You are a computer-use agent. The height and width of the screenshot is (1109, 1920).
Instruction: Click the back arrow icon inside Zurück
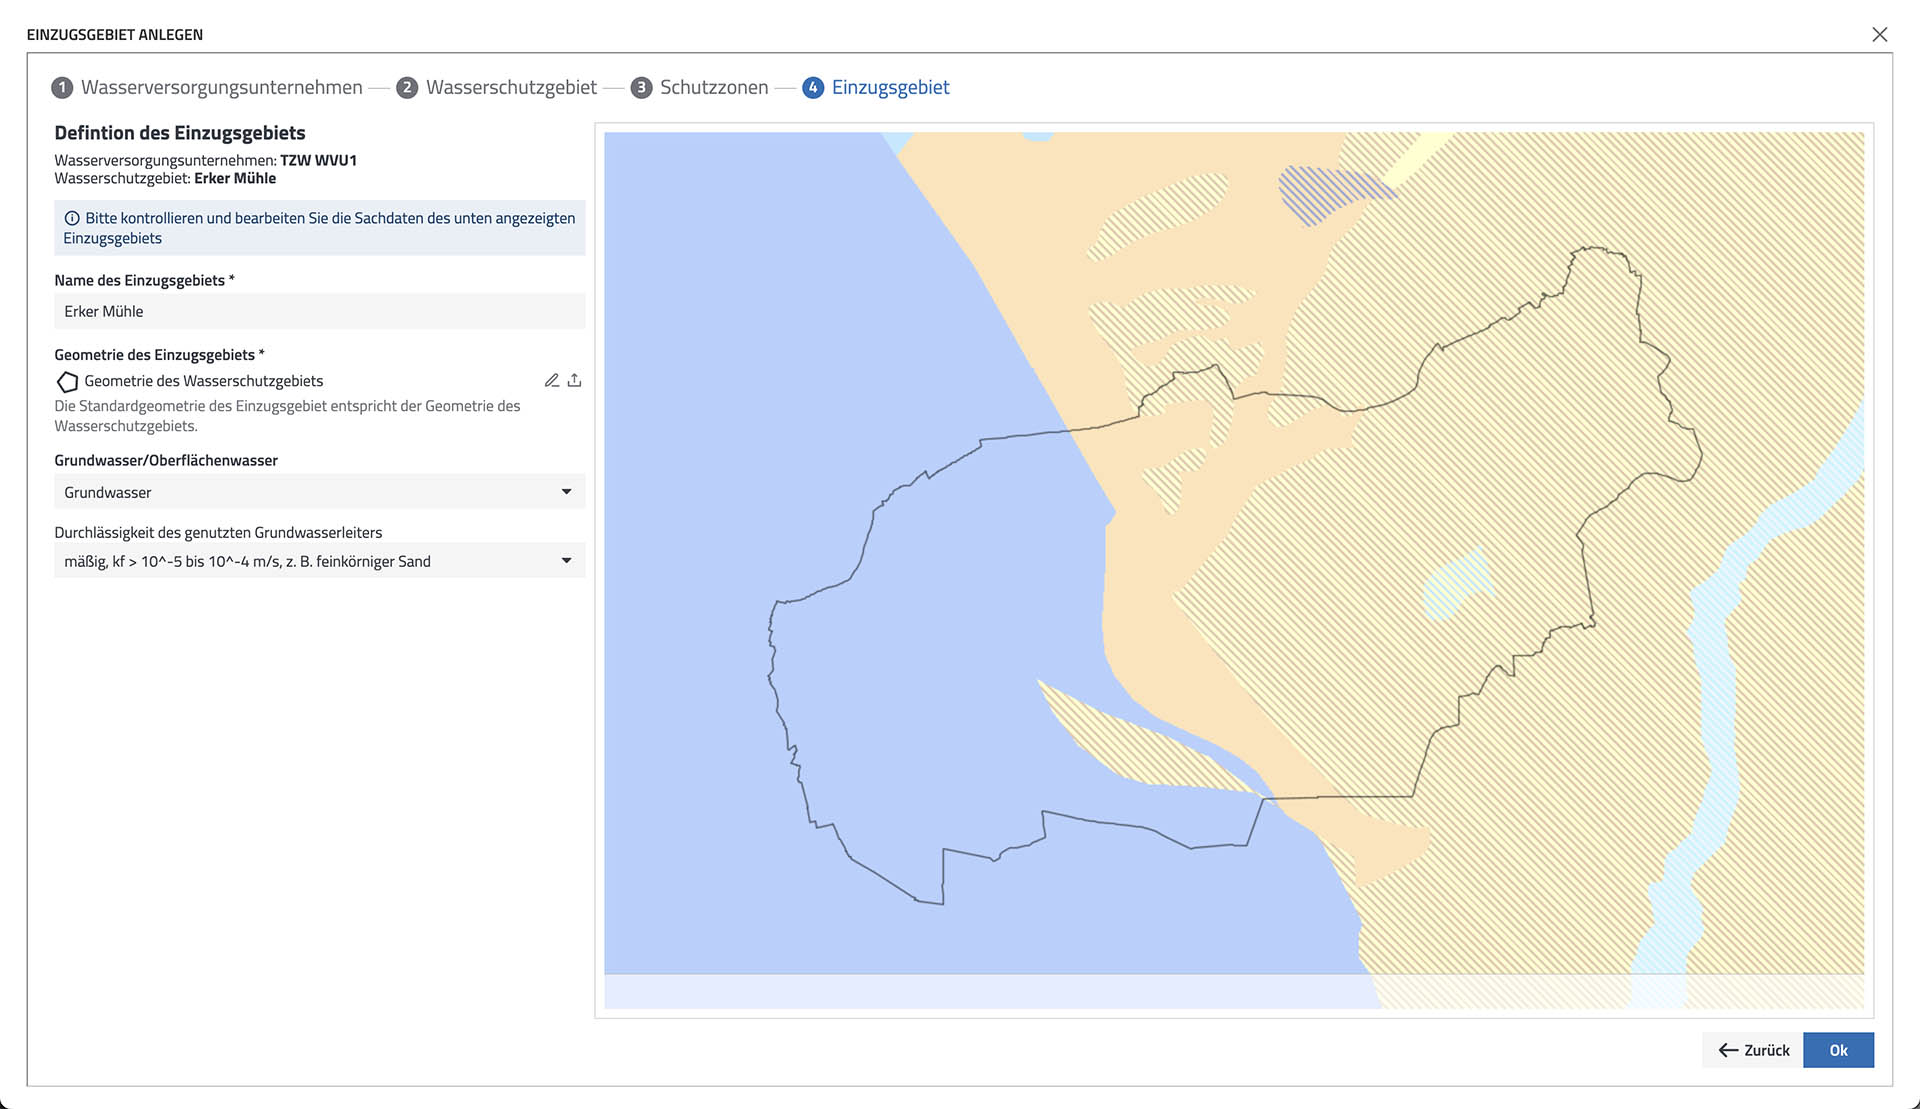(x=1727, y=1050)
